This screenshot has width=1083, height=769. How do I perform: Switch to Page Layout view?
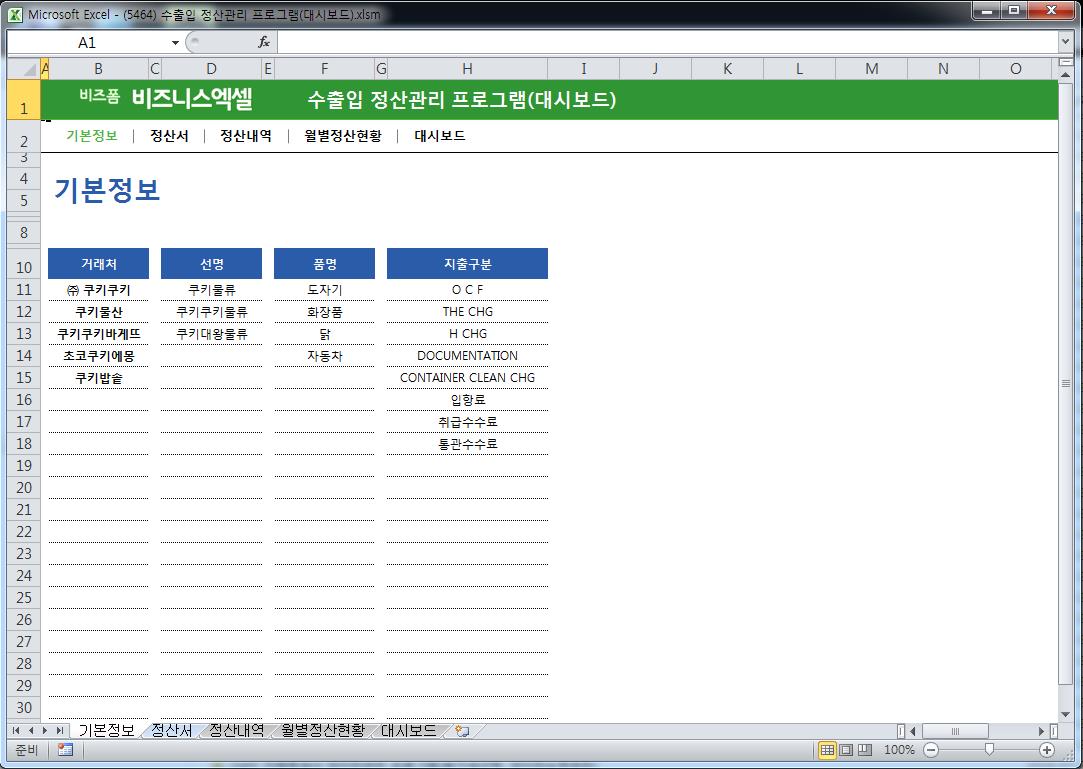click(846, 750)
